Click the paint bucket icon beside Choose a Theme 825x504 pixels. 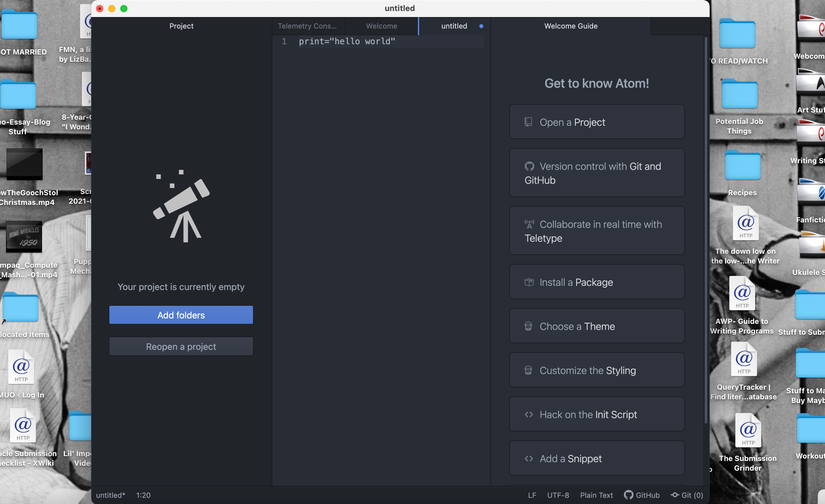point(528,326)
